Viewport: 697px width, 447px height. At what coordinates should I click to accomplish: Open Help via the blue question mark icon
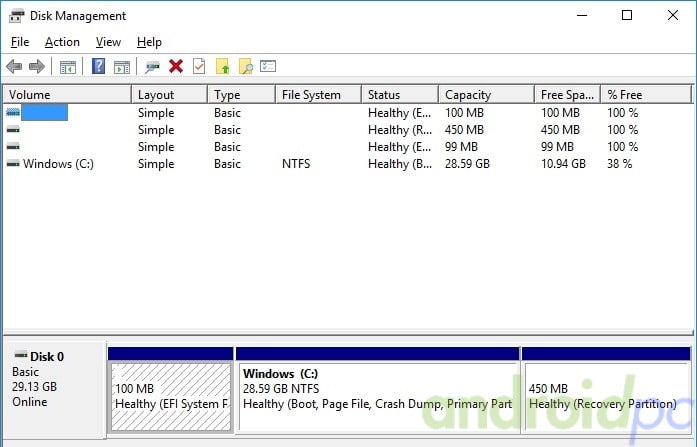98,66
